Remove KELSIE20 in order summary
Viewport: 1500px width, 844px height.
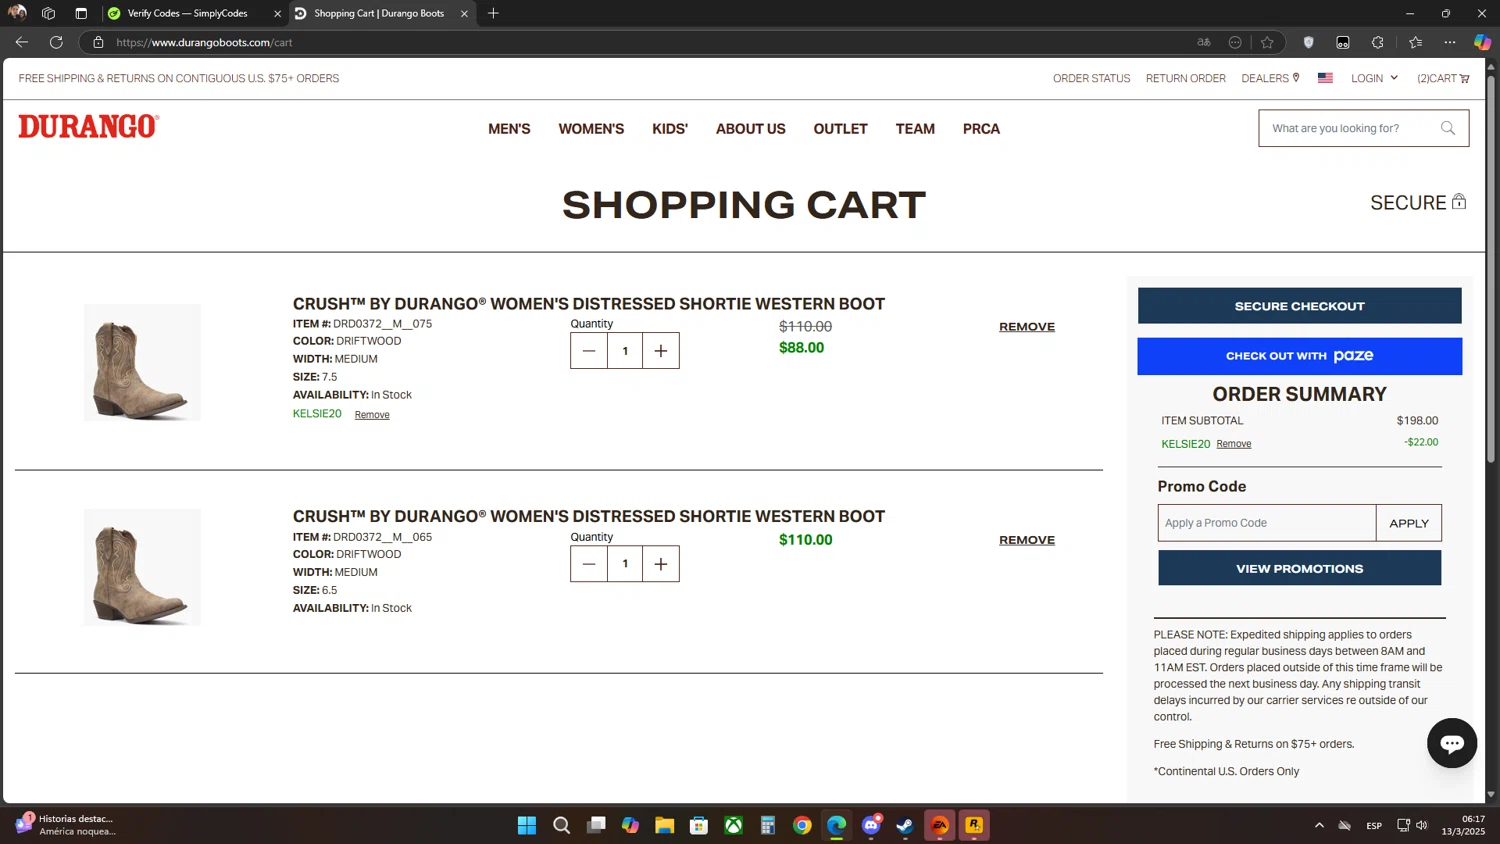(x=1233, y=444)
